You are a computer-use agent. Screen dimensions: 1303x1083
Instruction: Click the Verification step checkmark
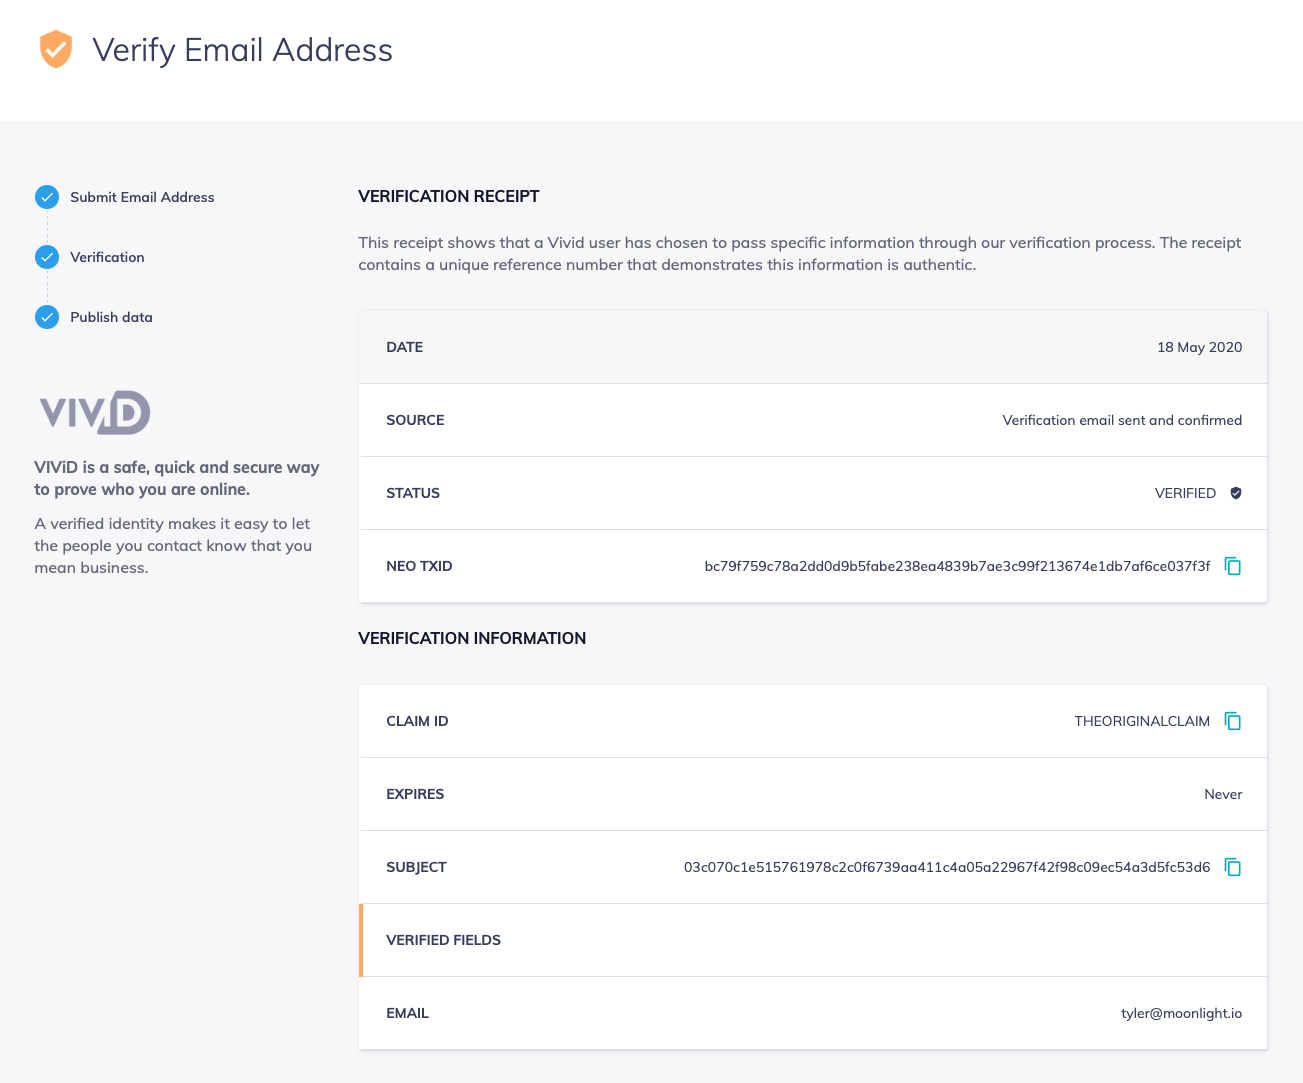(47, 257)
